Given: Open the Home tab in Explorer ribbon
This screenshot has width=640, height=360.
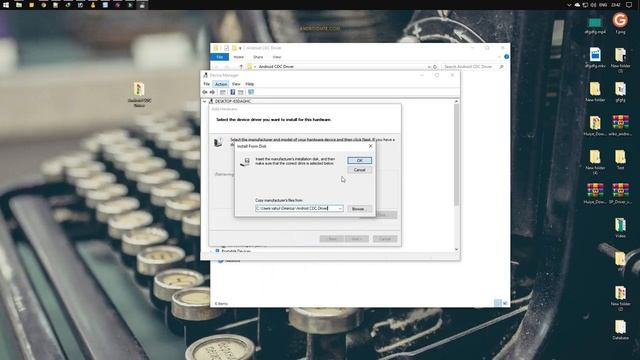Looking at the screenshot, I should click(x=238, y=57).
